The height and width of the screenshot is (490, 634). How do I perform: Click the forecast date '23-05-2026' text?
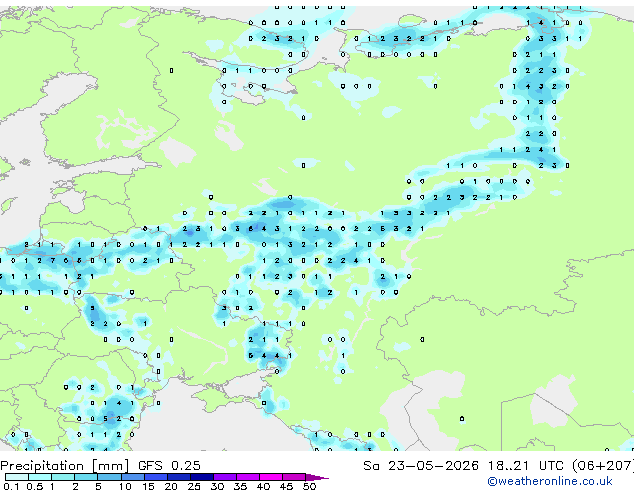coord(433,465)
